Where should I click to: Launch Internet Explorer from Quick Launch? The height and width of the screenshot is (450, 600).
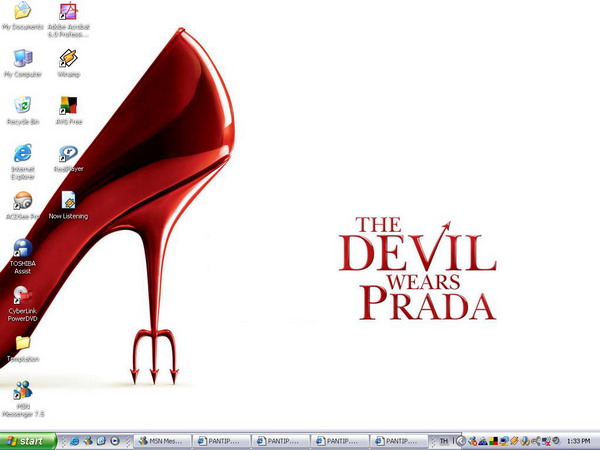point(75,441)
